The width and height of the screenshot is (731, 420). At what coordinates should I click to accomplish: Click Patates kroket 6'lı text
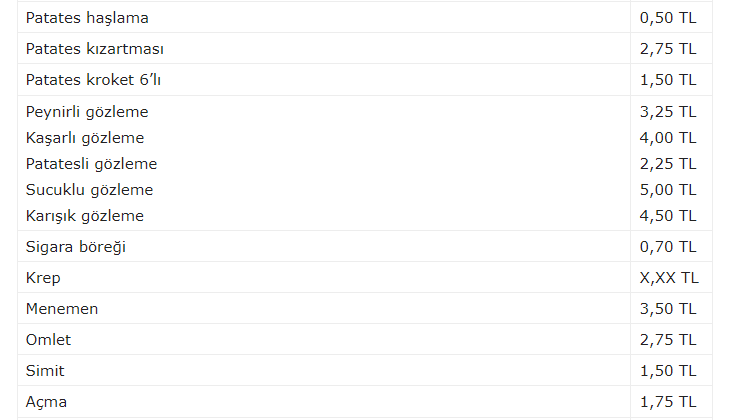93,80
